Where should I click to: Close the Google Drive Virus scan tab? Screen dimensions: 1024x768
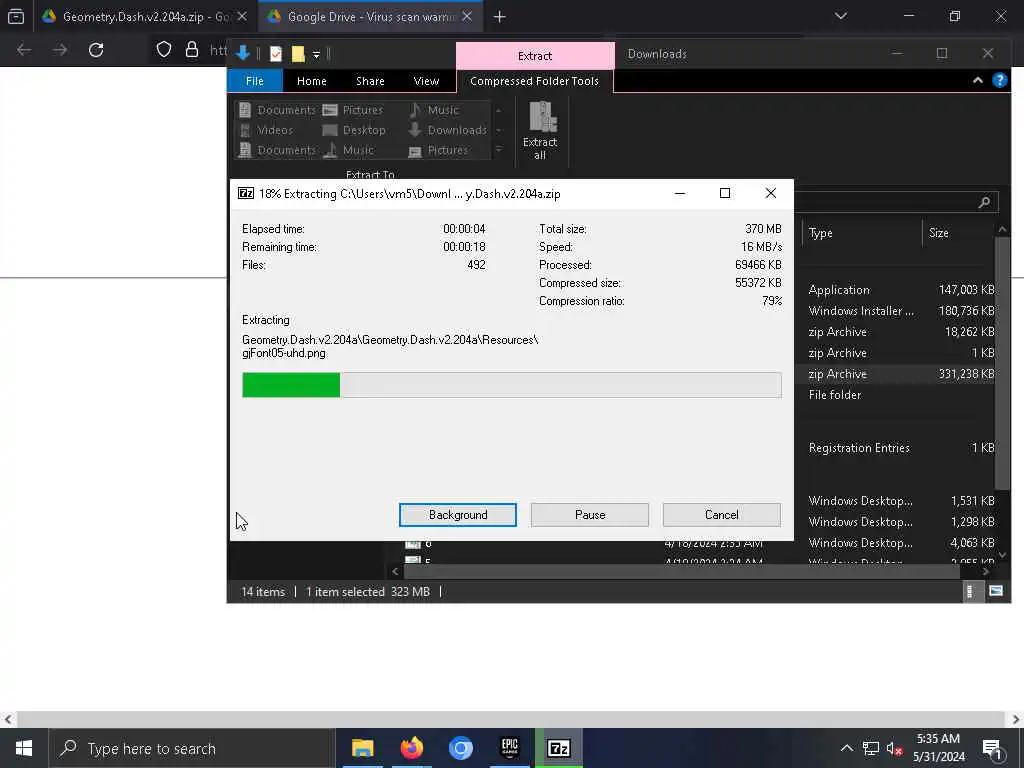tap(467, 16)
